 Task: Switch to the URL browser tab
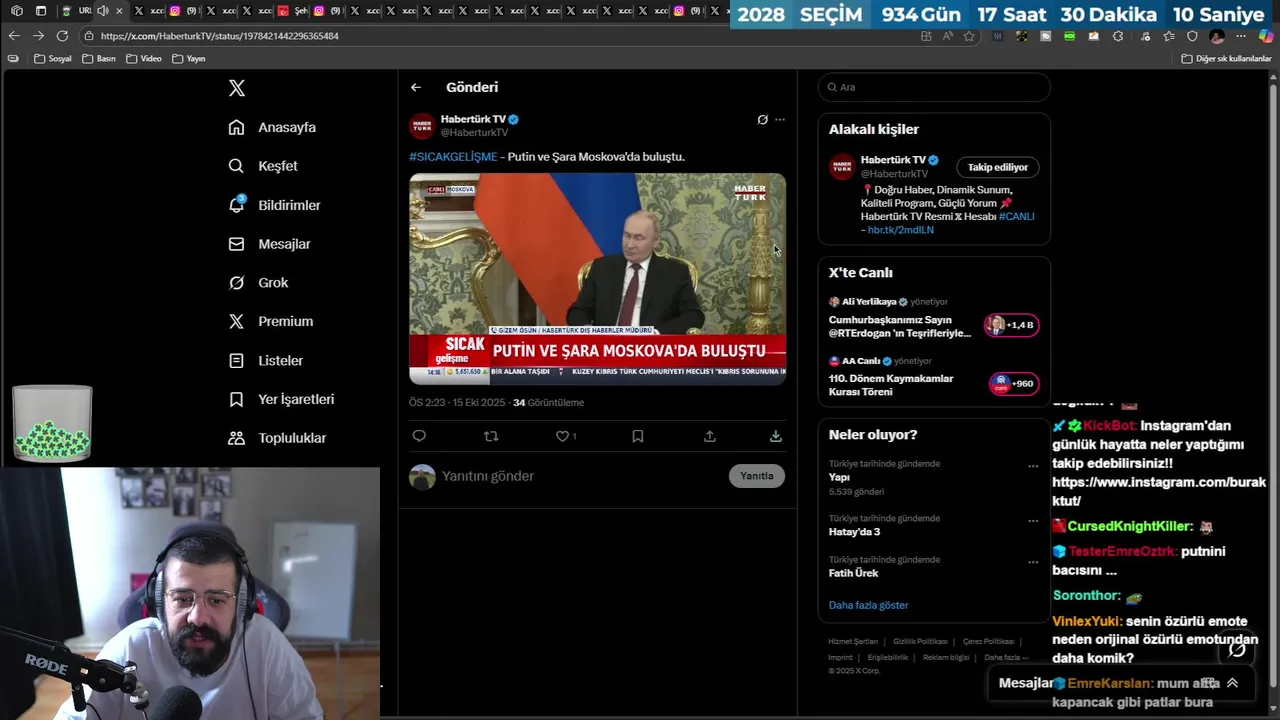click(x=78, y=11)
